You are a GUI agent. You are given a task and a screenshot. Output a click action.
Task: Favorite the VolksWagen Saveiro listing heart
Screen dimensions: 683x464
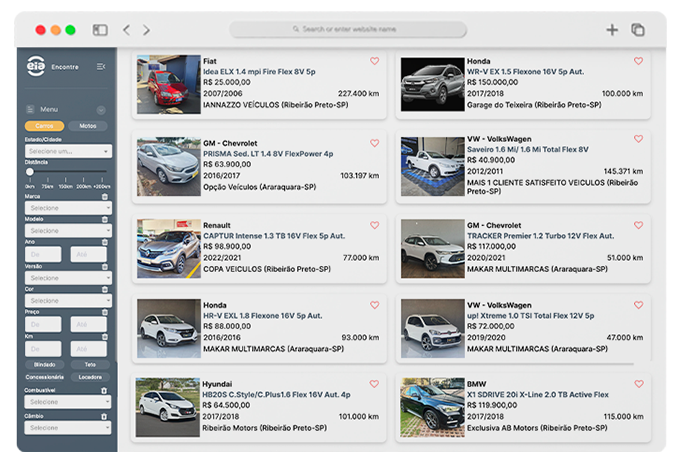639,139
